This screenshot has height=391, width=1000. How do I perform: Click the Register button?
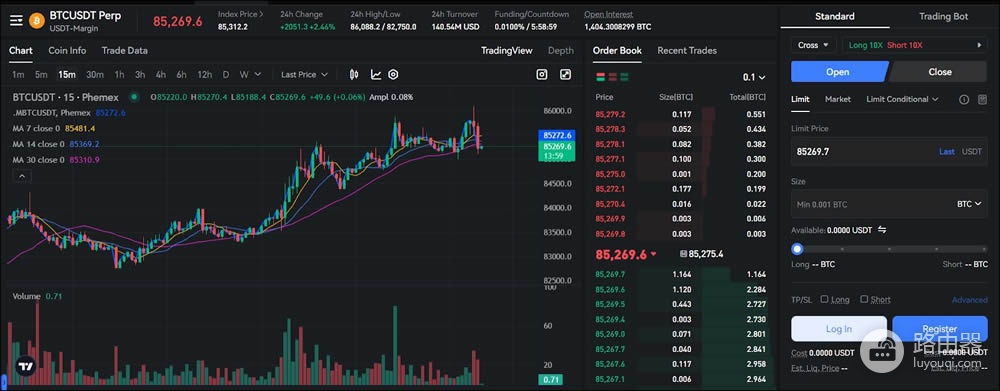(x=939, y=329)
